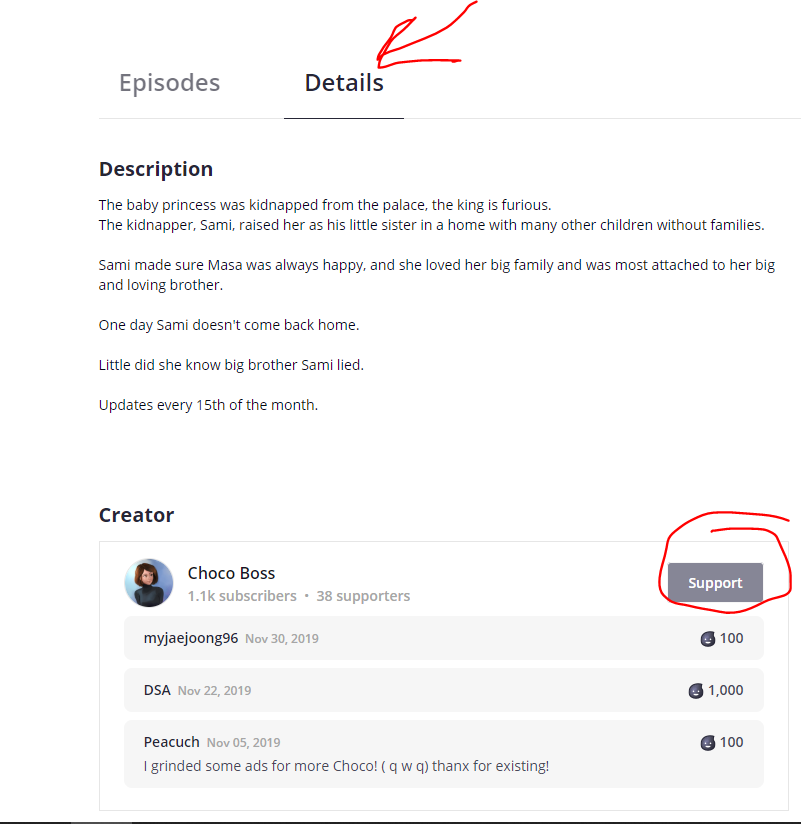Click the Nov 22, 2019 date
This screenshot has width=801, height=824.
[214, 691]
